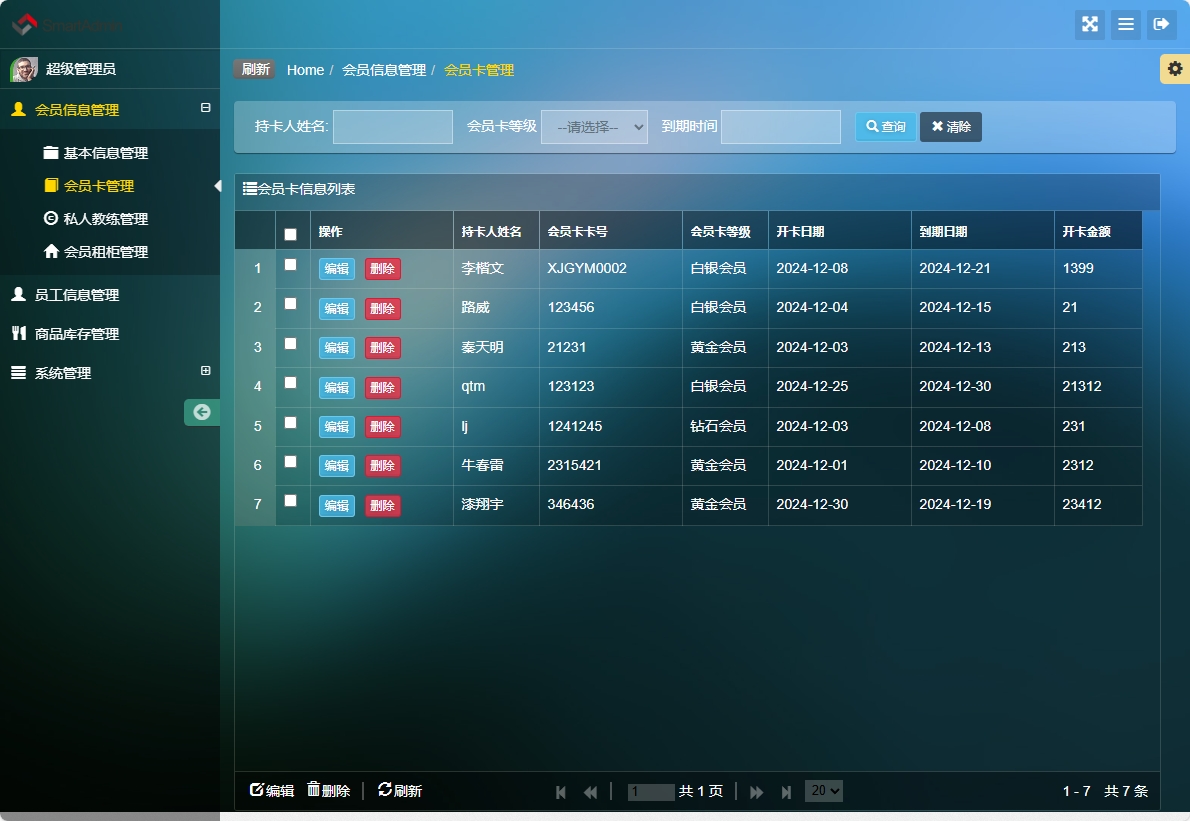Check the row for 漆翔宇
Screen dimensions: 1190x821
(x=290, y=500)
